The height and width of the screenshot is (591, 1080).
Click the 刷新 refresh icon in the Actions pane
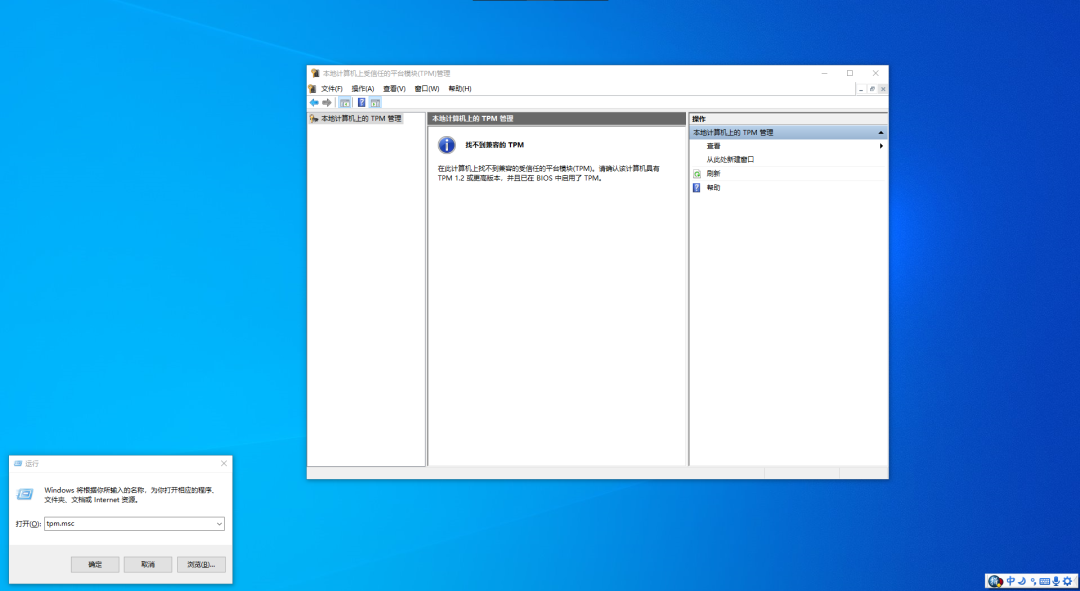pos(697,173)
